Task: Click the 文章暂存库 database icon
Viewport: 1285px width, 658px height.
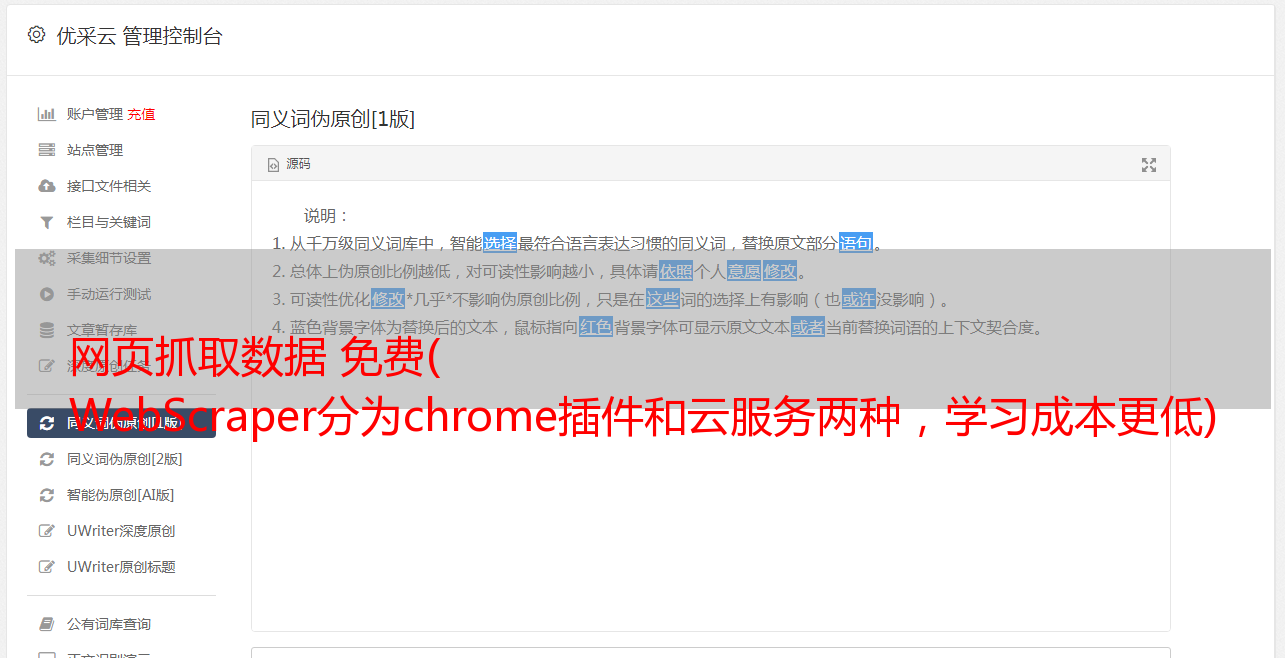Action: pos(46,330)
